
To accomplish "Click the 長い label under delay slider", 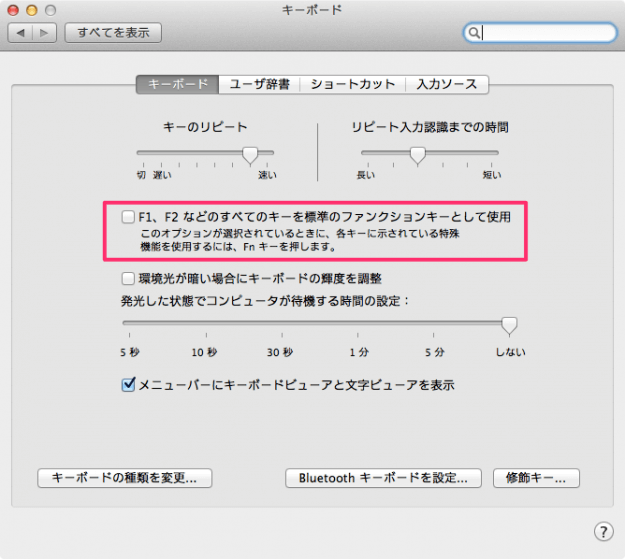I will coord(366,175).
